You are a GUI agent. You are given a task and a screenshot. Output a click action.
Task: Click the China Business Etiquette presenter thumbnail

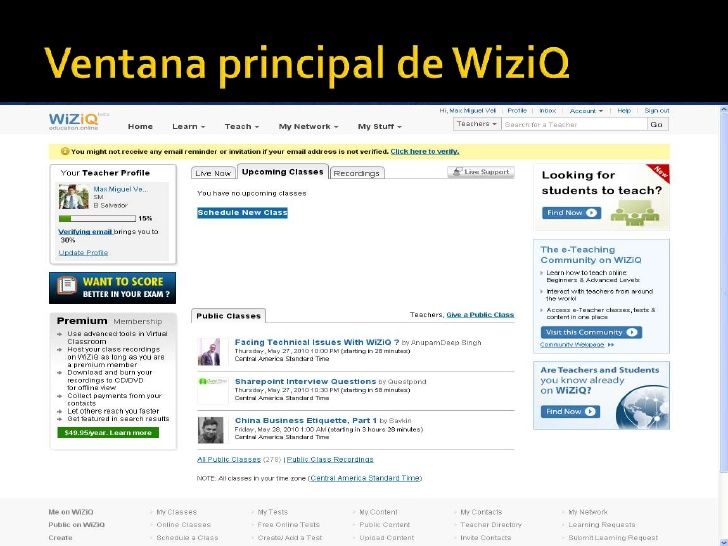[x=210, y=430]
